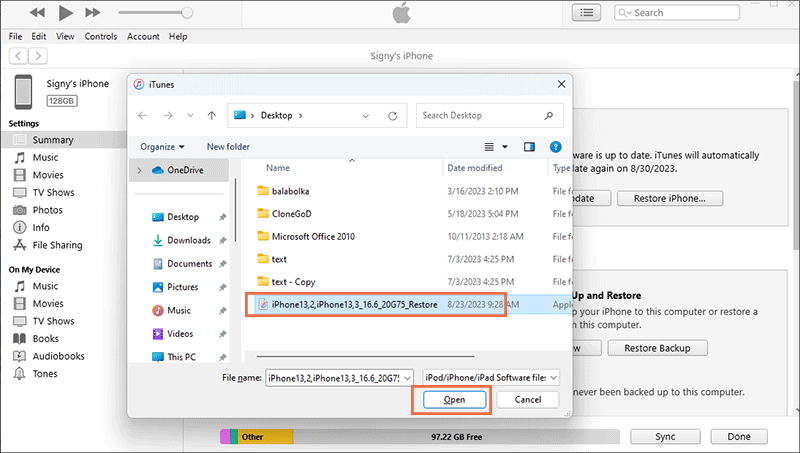Open the Organize dropdown
Viewport: 800px width, 453px height.
point(162,147)
